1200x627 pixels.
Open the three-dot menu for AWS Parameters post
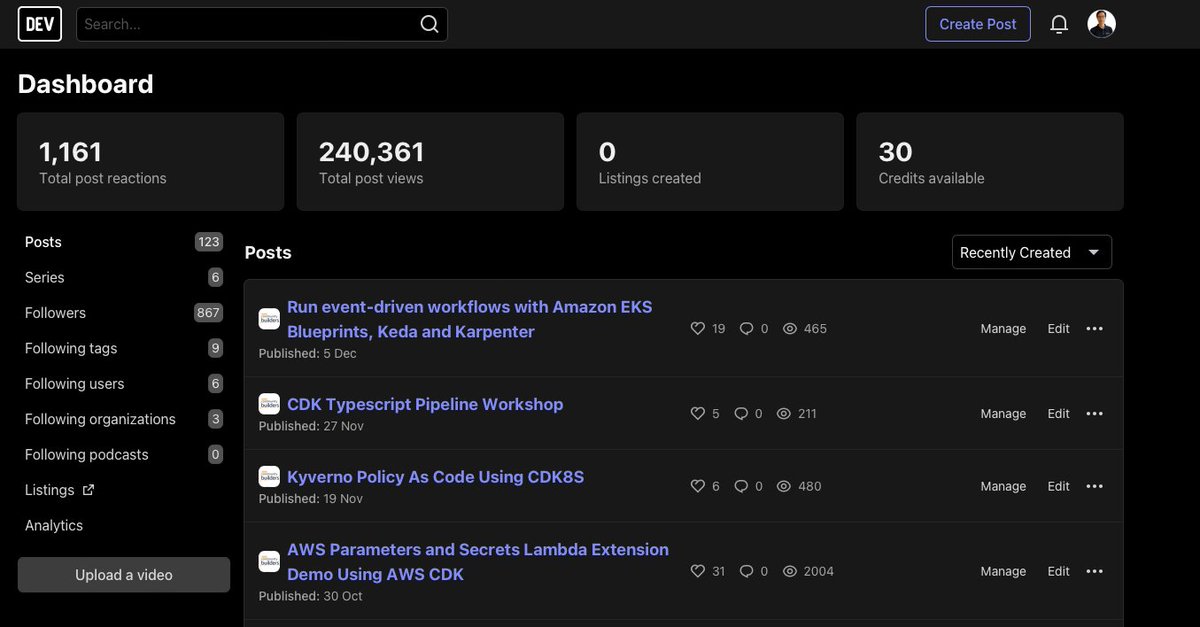click(1094, 571)
